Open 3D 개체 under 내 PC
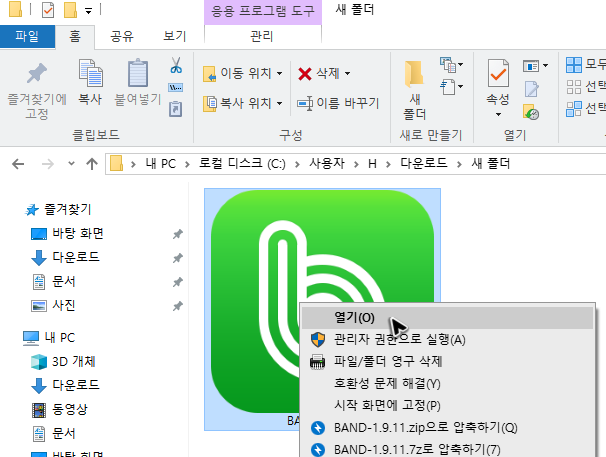This screenshot has height=457, width=606. point(73,362)
